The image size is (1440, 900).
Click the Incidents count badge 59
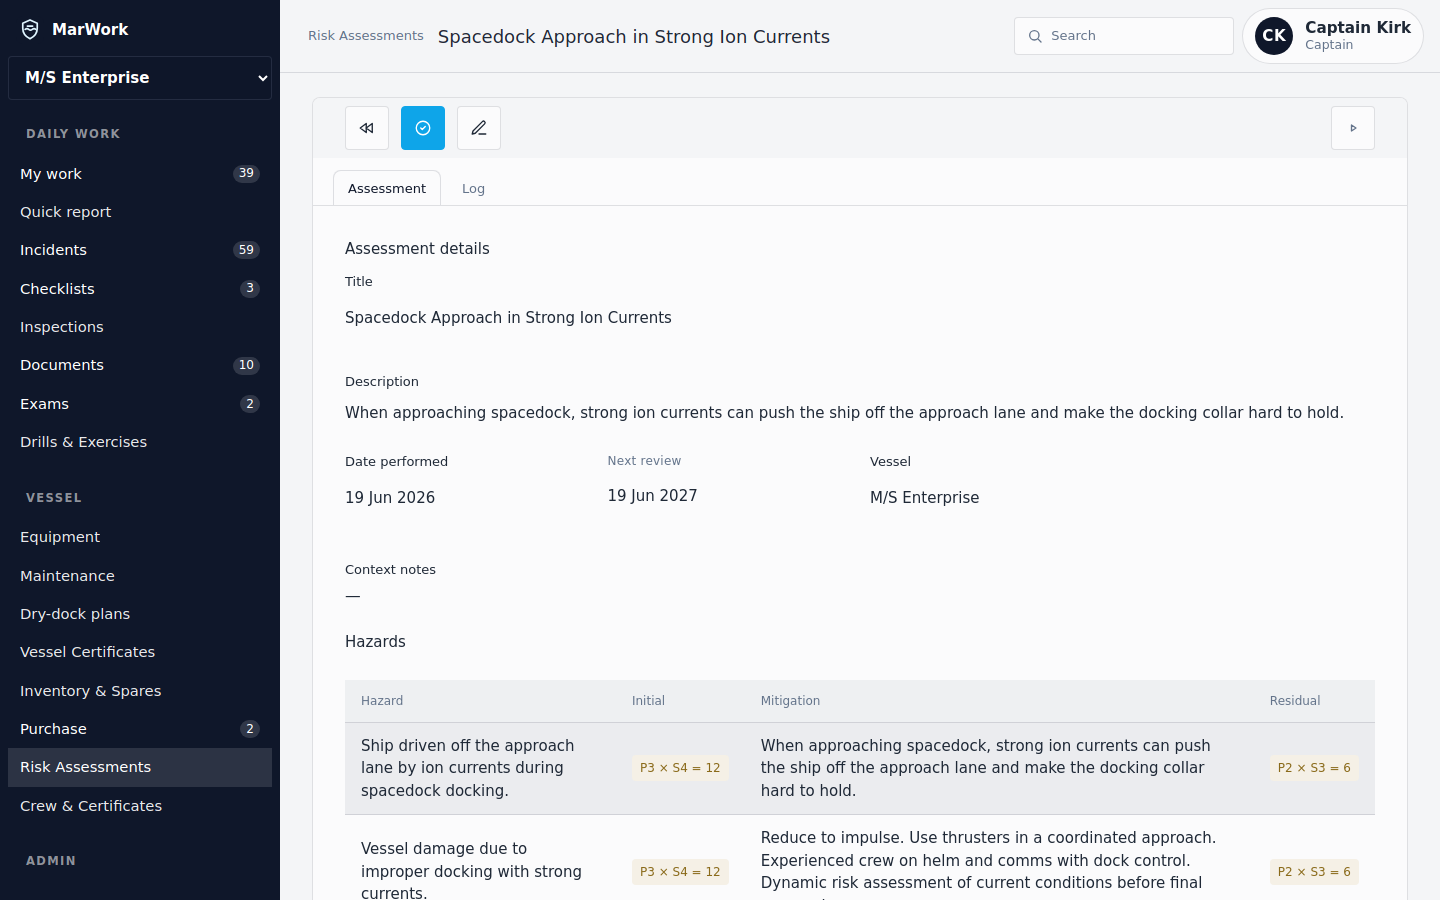(x=246, y=250)
